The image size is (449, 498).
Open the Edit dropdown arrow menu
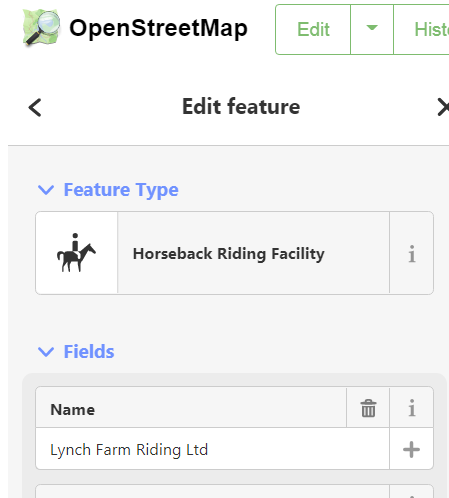point(372,29)
